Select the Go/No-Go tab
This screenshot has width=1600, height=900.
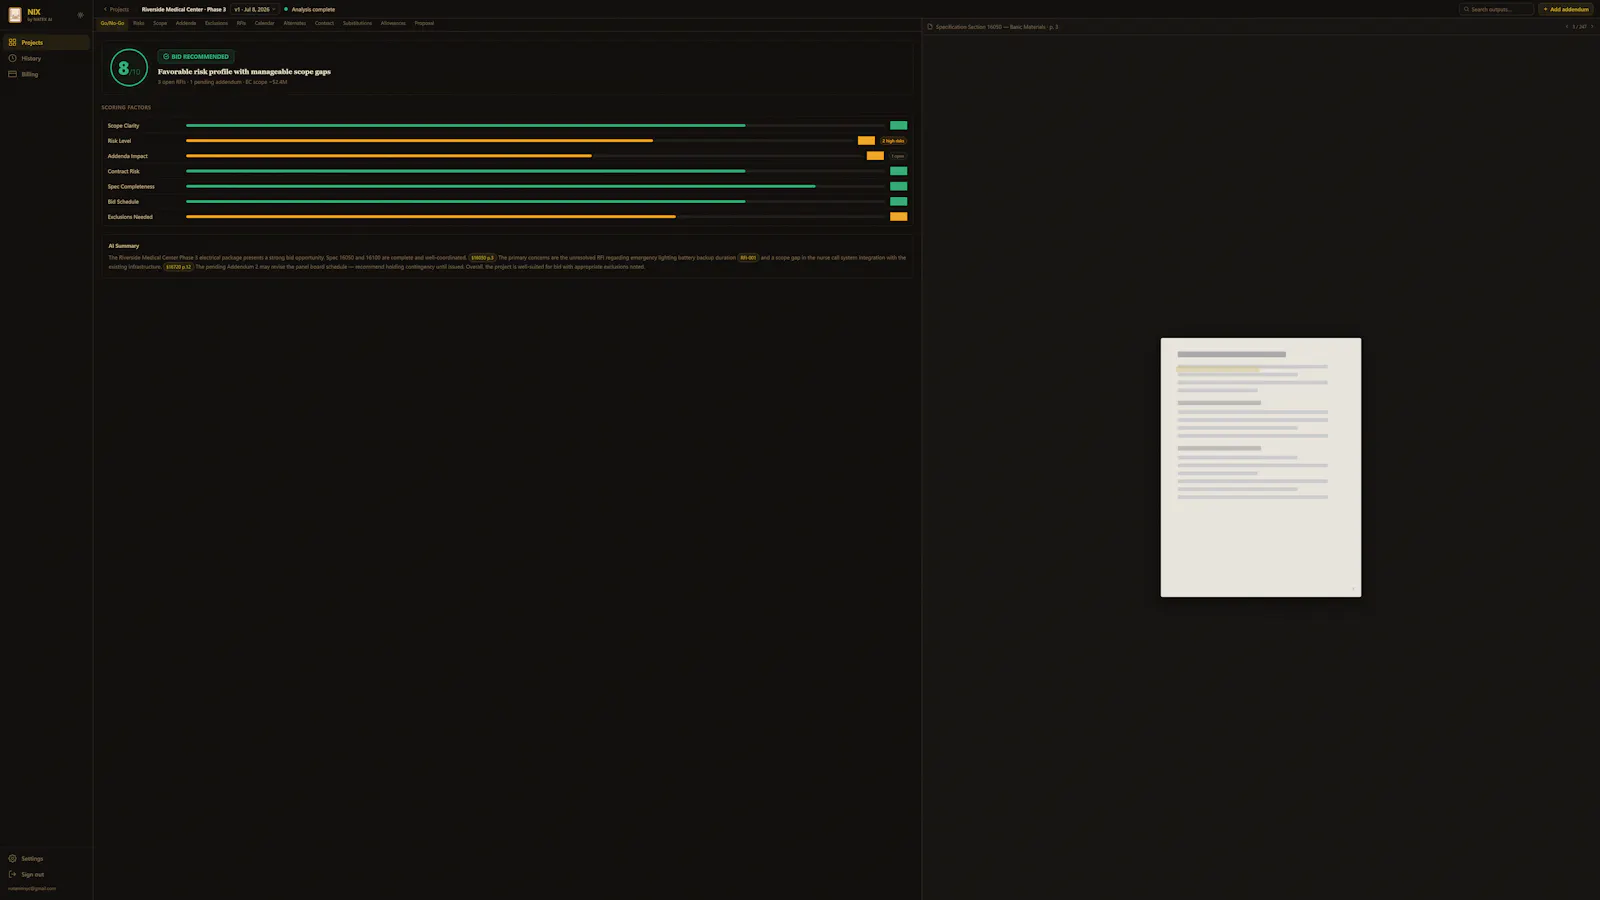112,23
